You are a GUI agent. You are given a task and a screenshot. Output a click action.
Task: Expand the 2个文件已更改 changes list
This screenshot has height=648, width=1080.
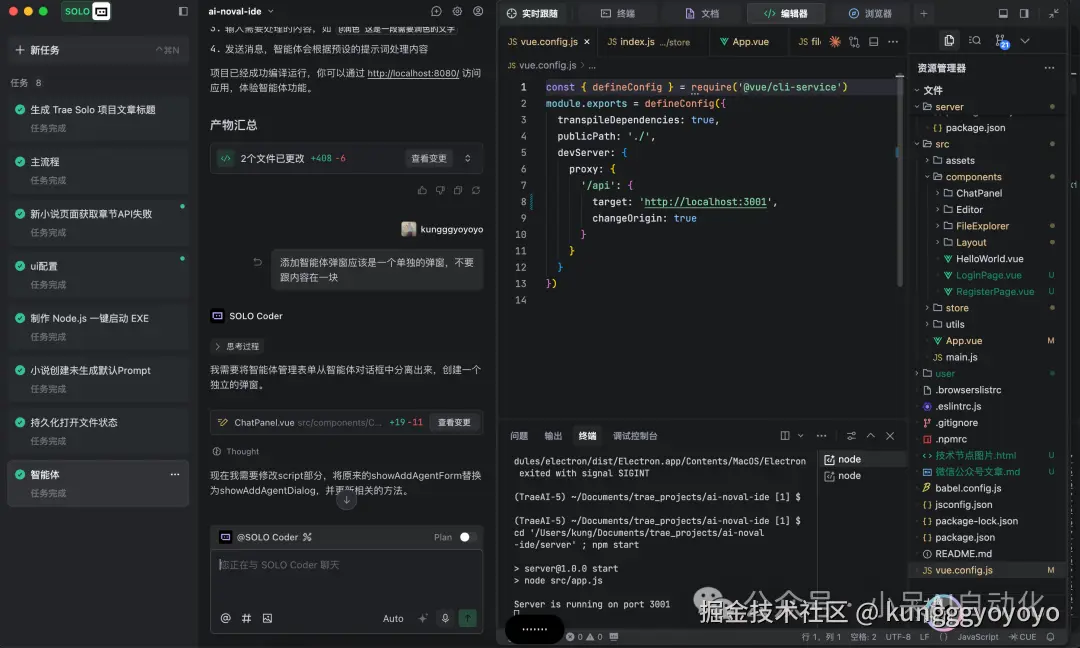point(468,158)
